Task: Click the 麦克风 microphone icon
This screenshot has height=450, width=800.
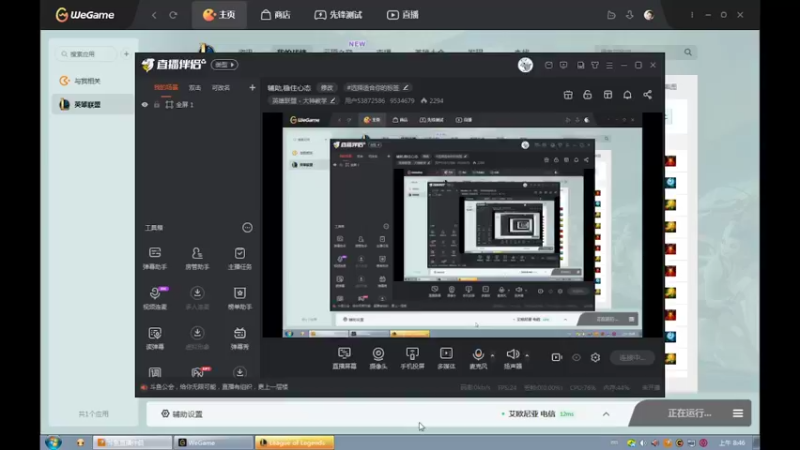Action: [478, 354]
